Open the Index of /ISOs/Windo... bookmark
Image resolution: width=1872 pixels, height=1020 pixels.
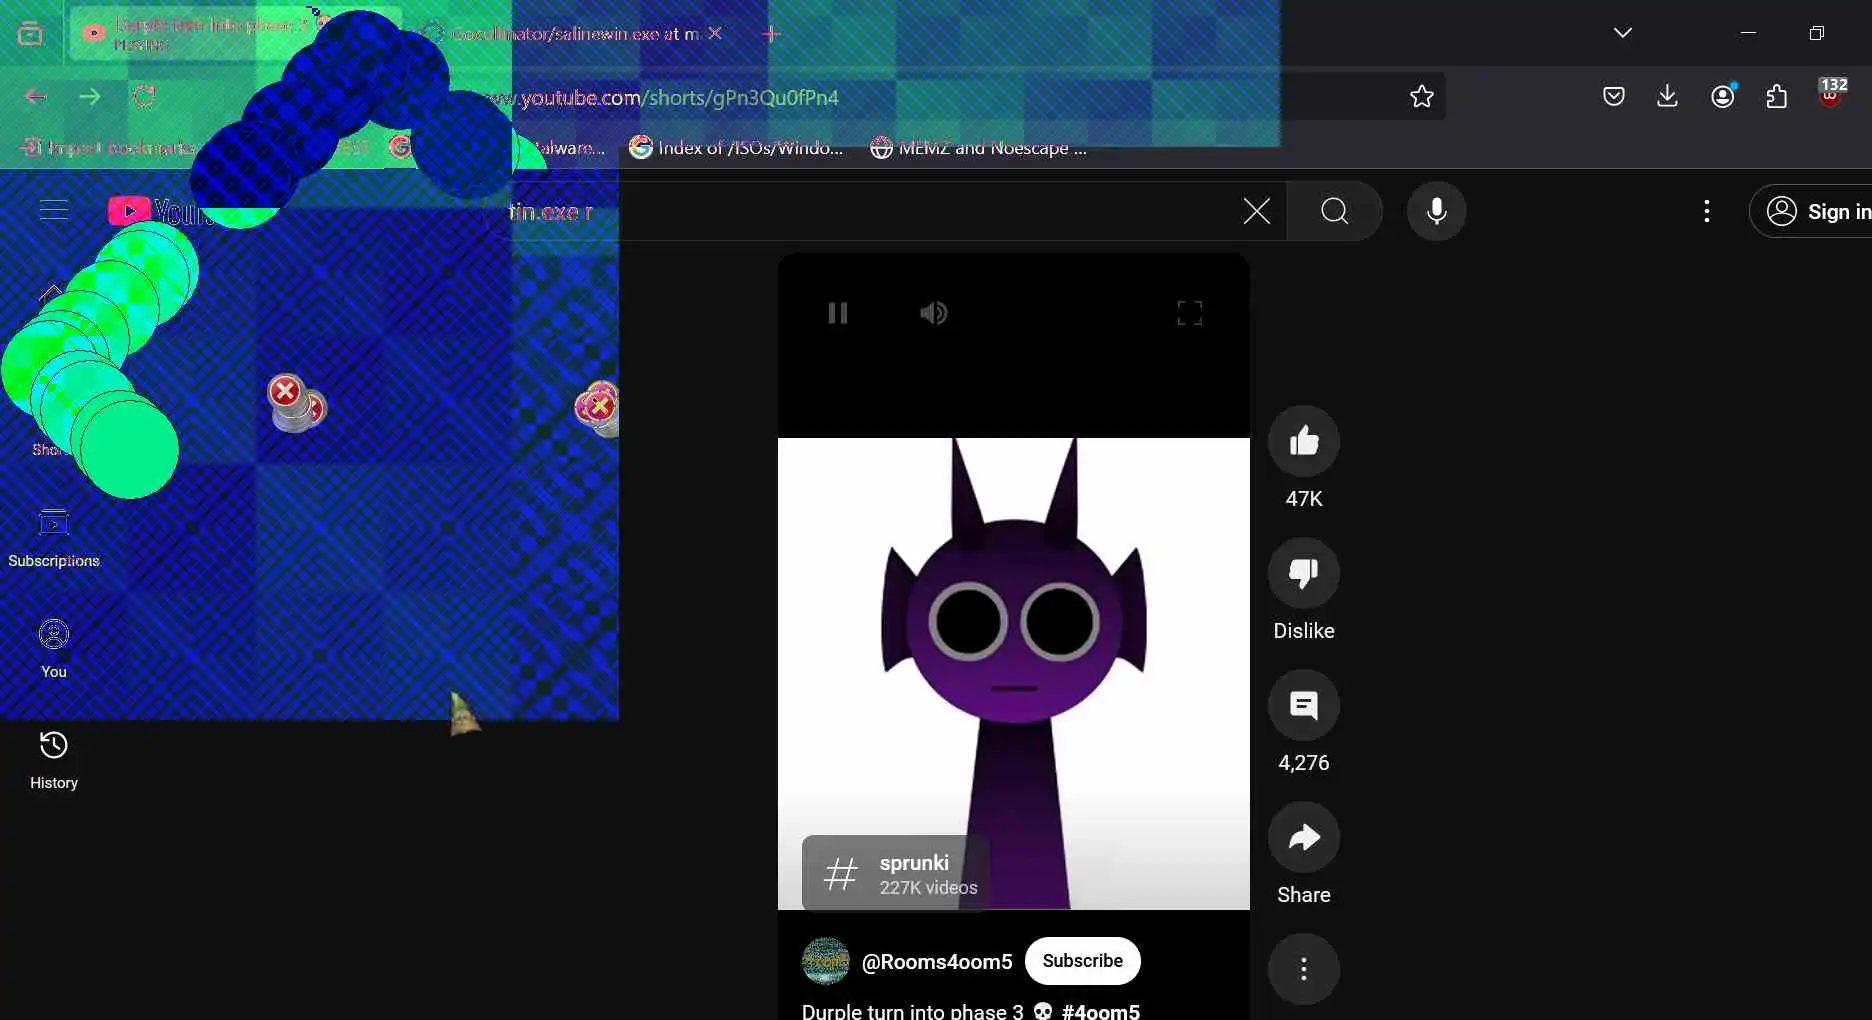[x=737, y=148]
